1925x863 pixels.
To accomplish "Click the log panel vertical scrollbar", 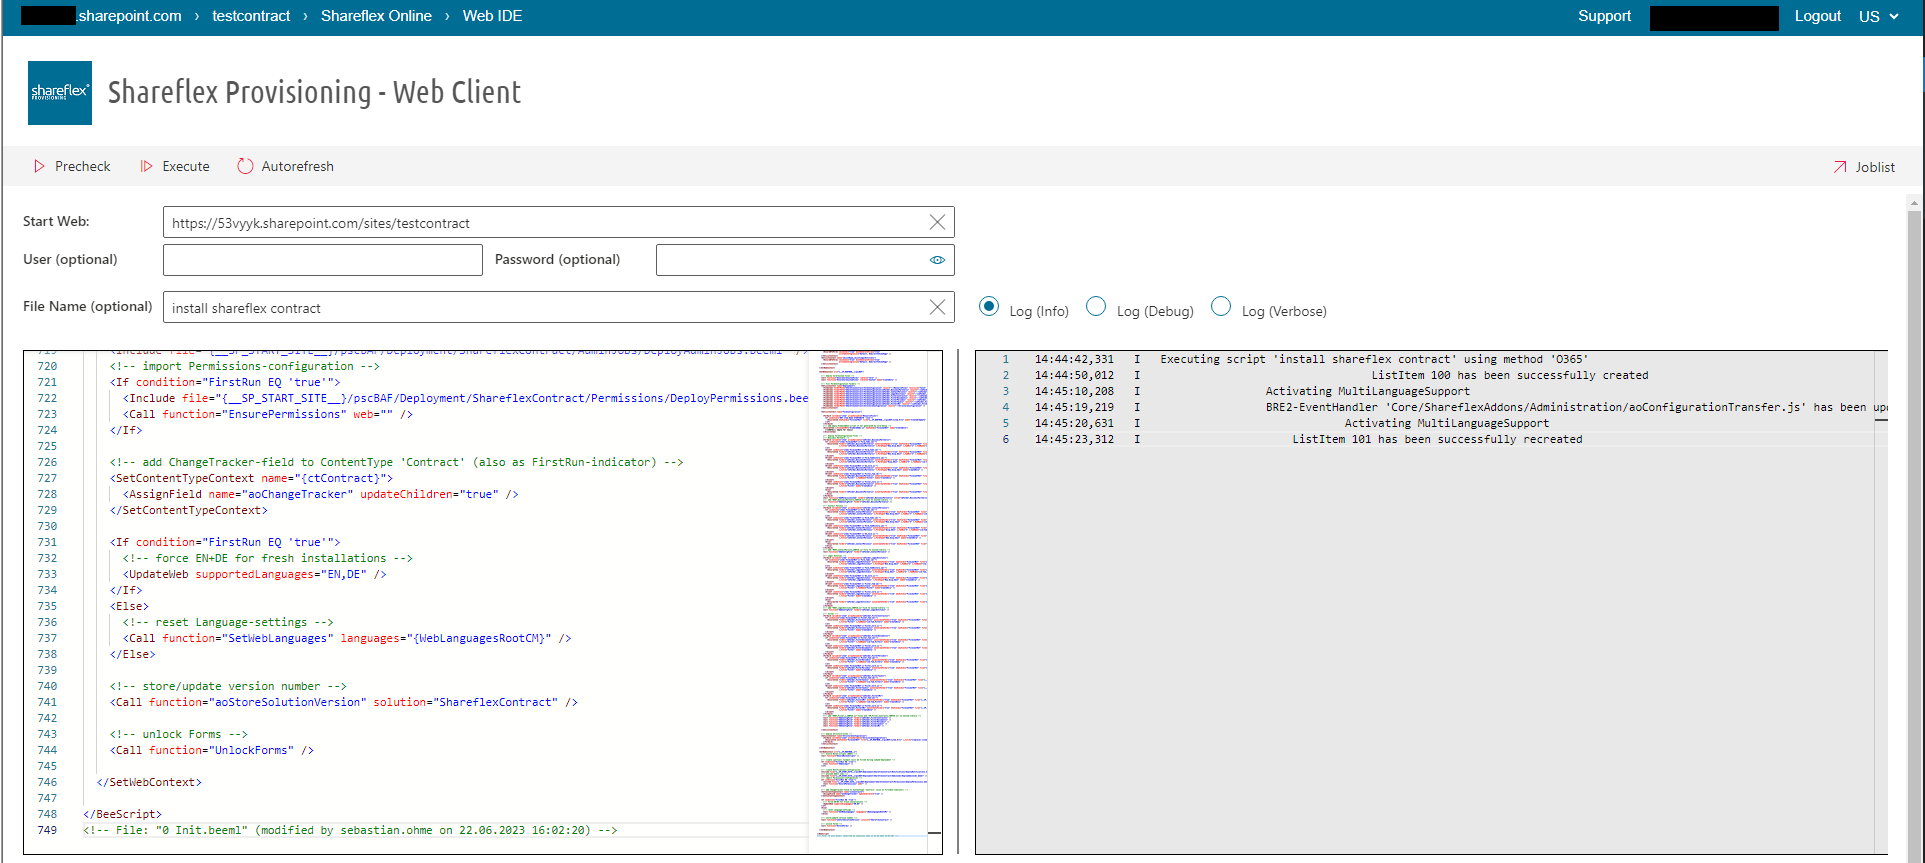I will tap(1881, 602).
